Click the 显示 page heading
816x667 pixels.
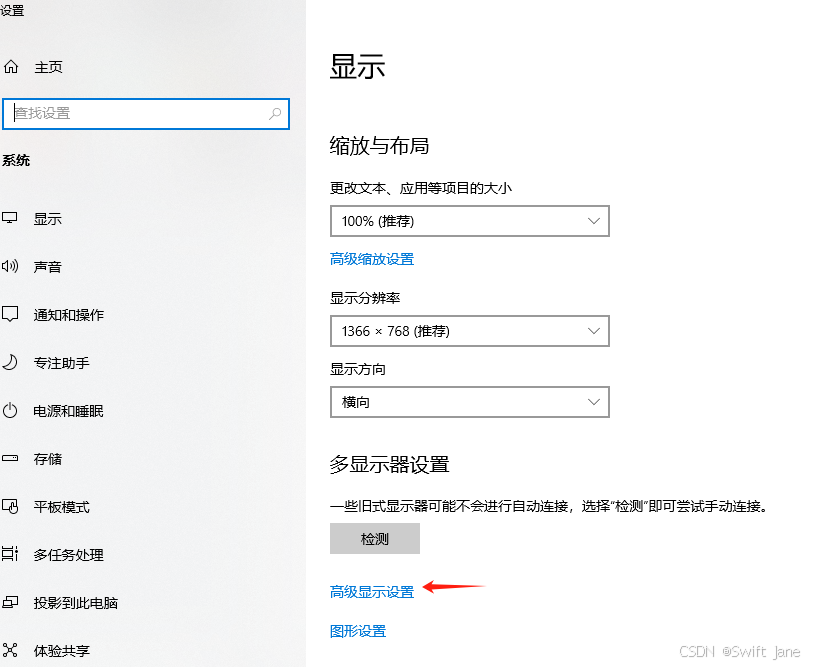pyautogui.click(x=358, y=67)
